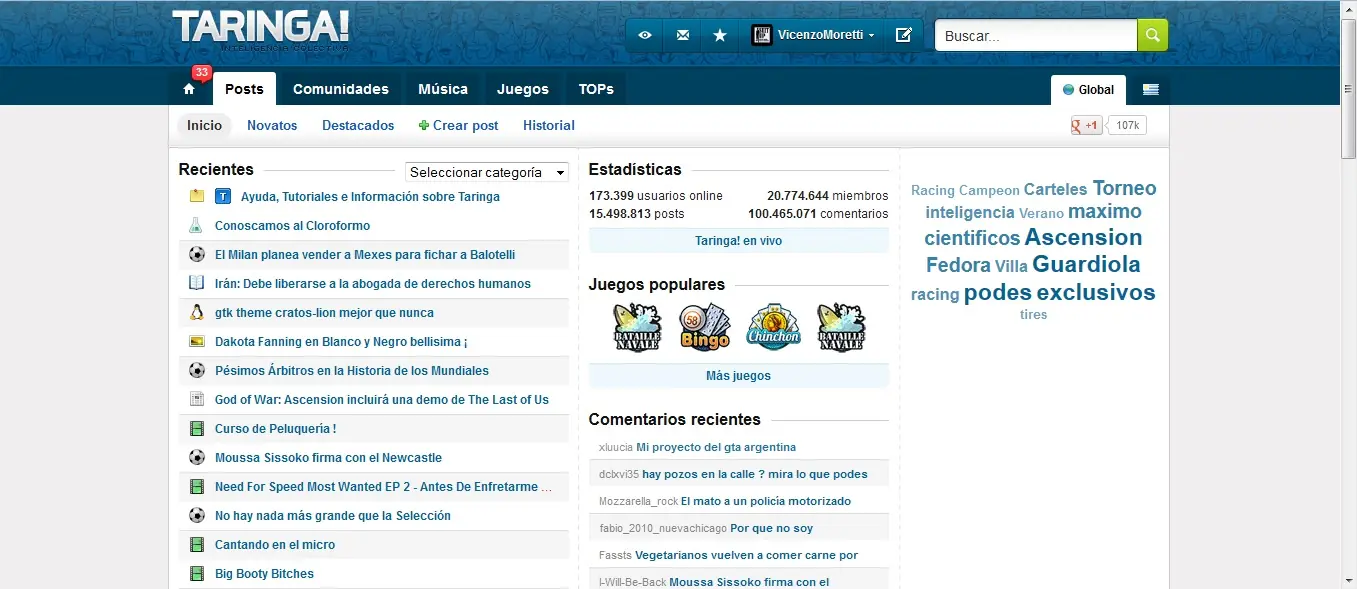Image resolution: width=1357 pixels, height=589 pixels.
Task: Switch to TOPs tab
Action: 596,89
